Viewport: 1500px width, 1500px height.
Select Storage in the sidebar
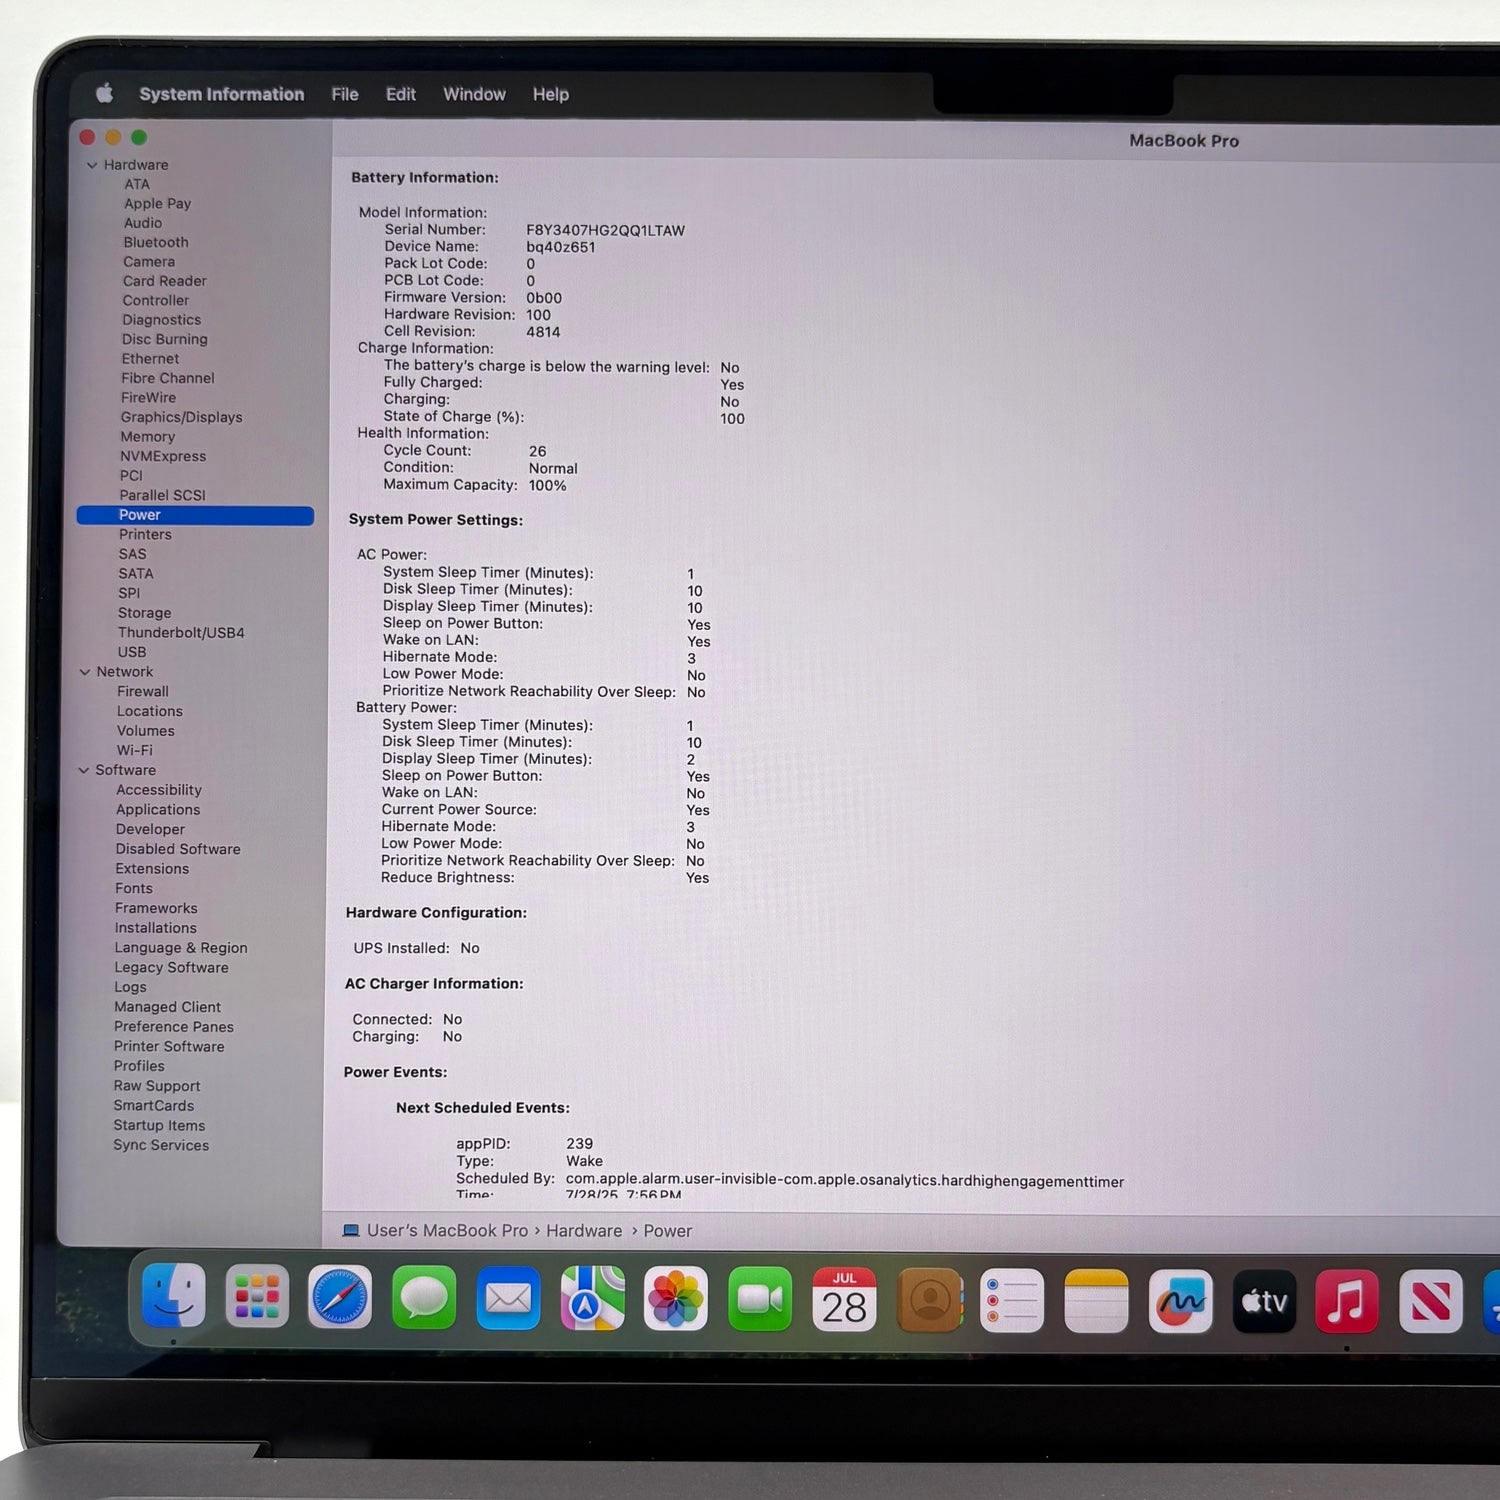(144, 613)
